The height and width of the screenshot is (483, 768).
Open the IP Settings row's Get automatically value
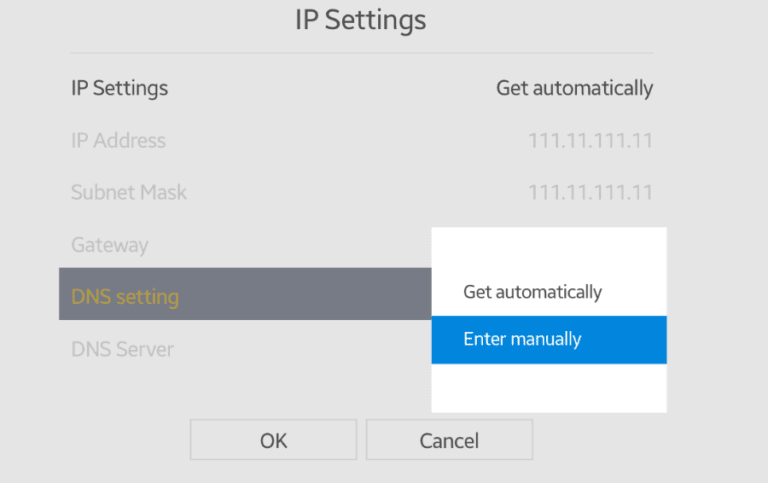coord(574,88)
